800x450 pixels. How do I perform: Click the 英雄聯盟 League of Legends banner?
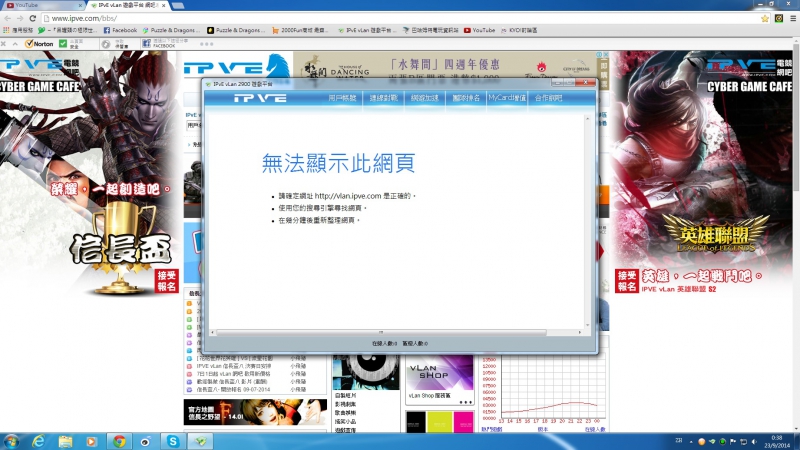716,234
